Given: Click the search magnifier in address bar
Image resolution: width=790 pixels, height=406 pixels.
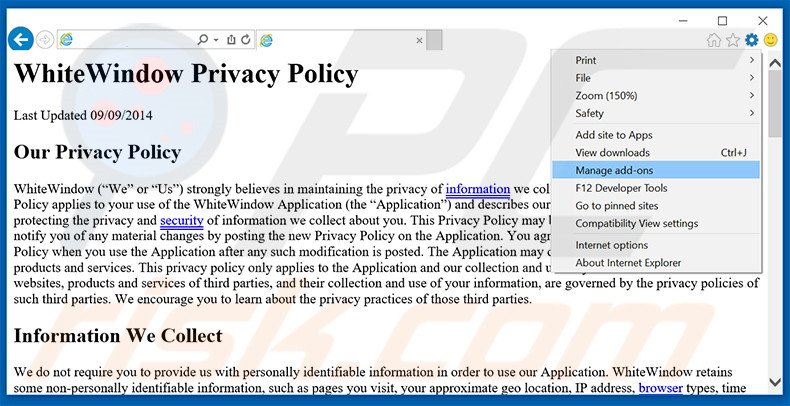Looking at the screenshot, I should pyautogui.click(x=203, y=40).
